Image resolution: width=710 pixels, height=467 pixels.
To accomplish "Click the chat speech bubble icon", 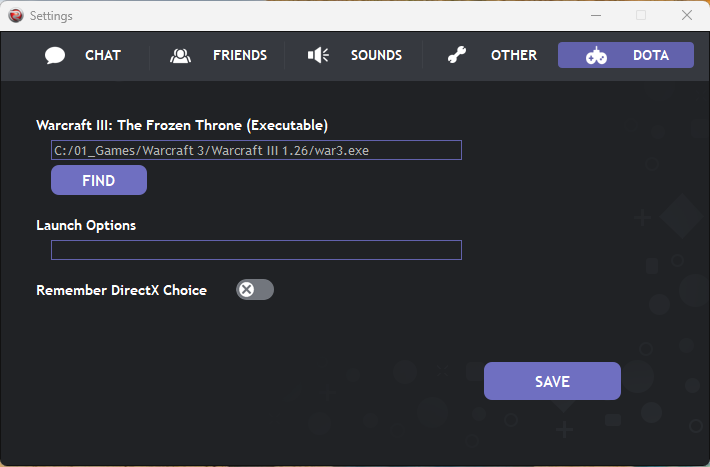I will click(55, 55).
